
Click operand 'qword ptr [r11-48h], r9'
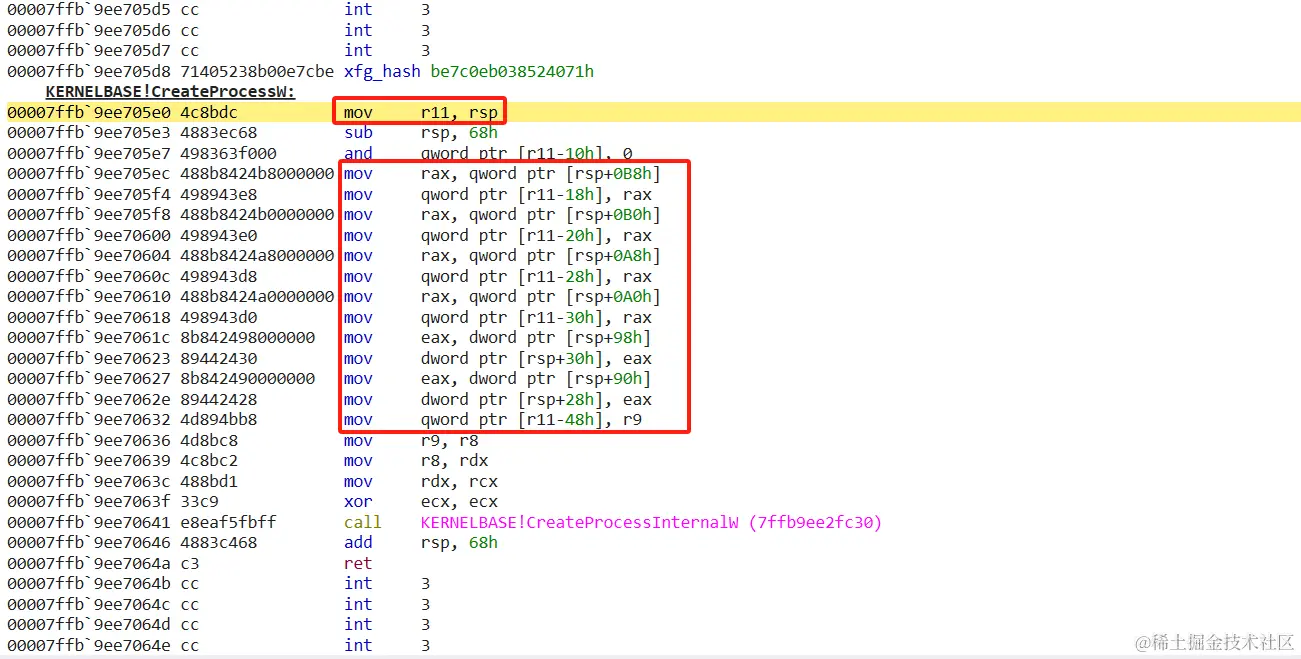point(531,420)
